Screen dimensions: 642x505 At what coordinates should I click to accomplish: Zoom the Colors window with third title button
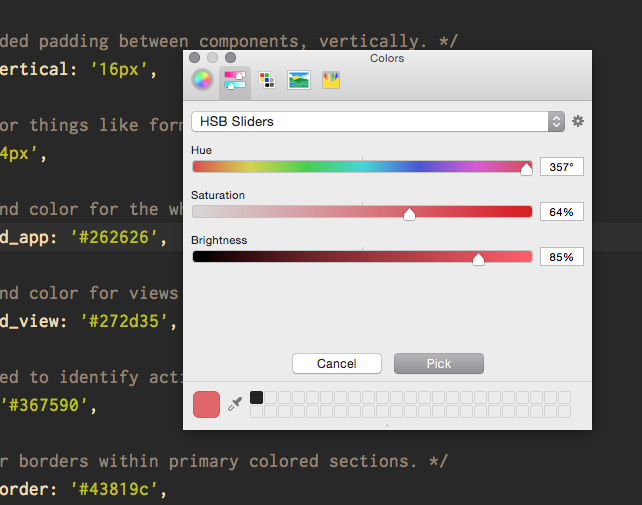[x=231, y=58]
